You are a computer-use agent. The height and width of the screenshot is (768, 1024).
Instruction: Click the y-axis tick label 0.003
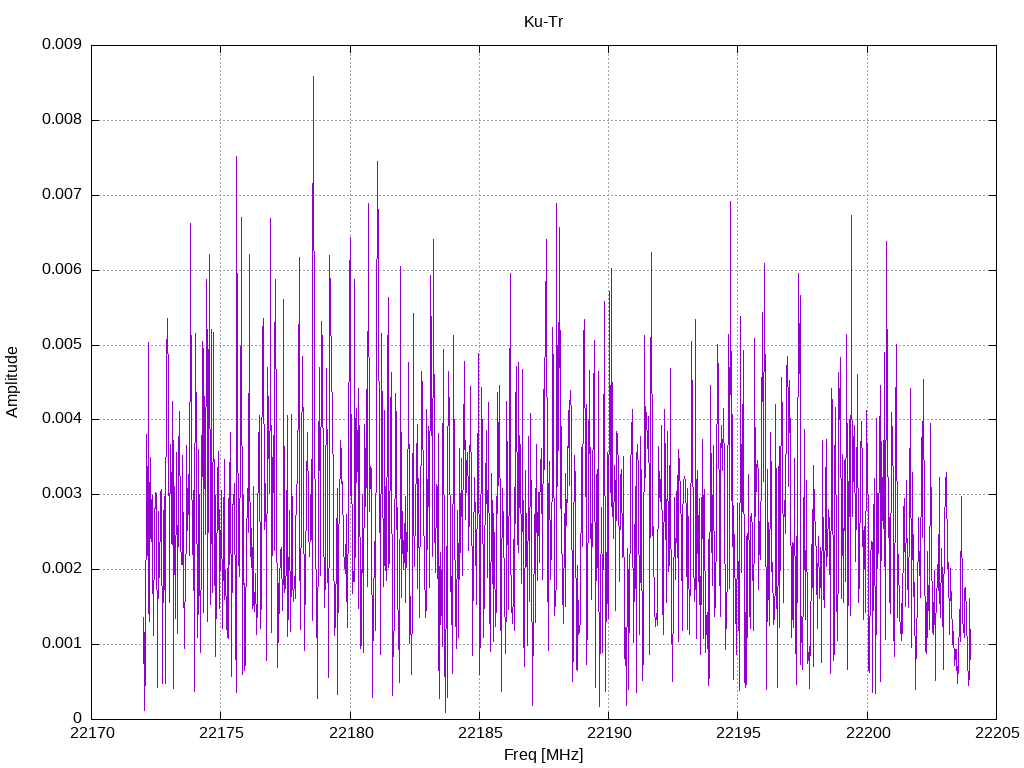[62, 494]
